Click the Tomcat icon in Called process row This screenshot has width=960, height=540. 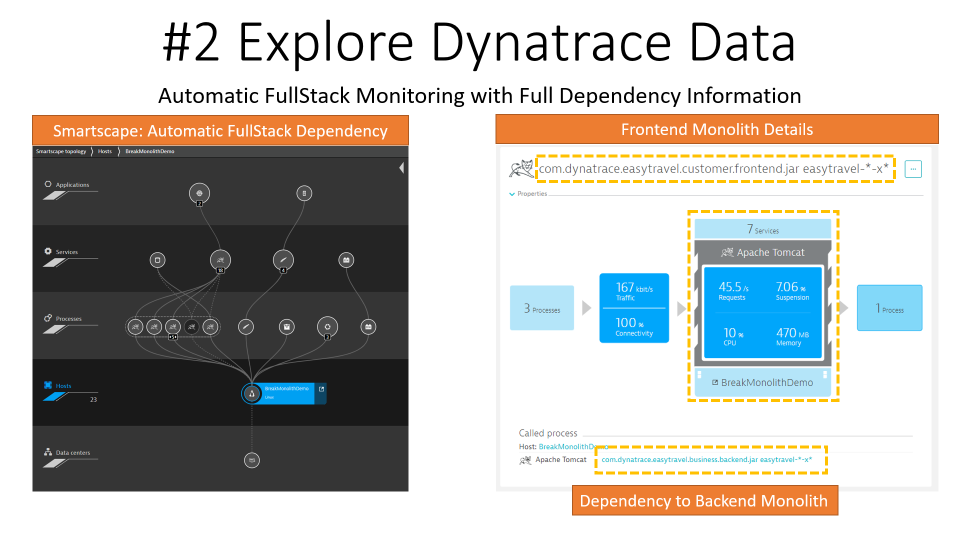pos(525,460)
